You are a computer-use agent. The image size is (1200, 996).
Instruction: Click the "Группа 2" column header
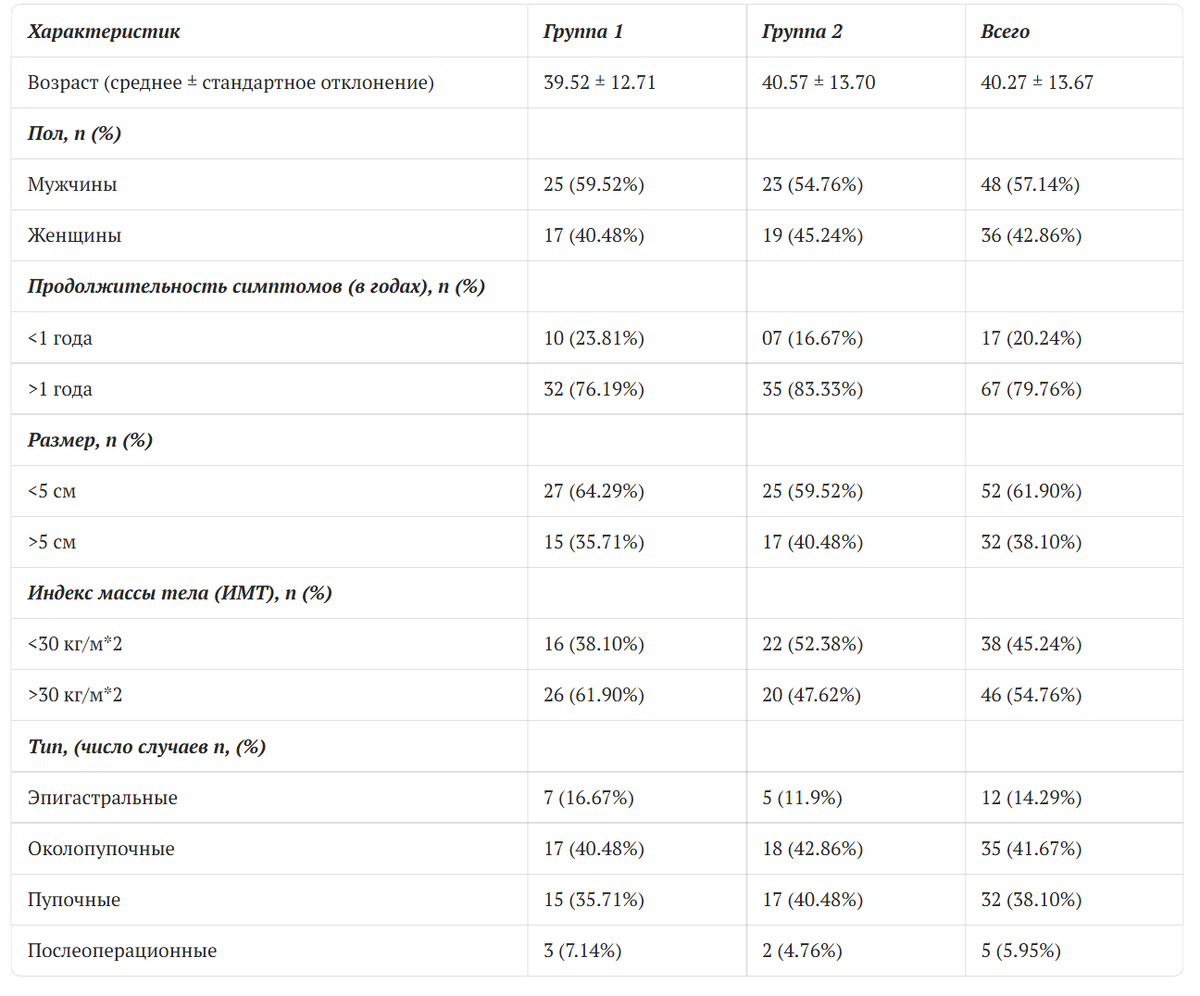pos(802,32)
